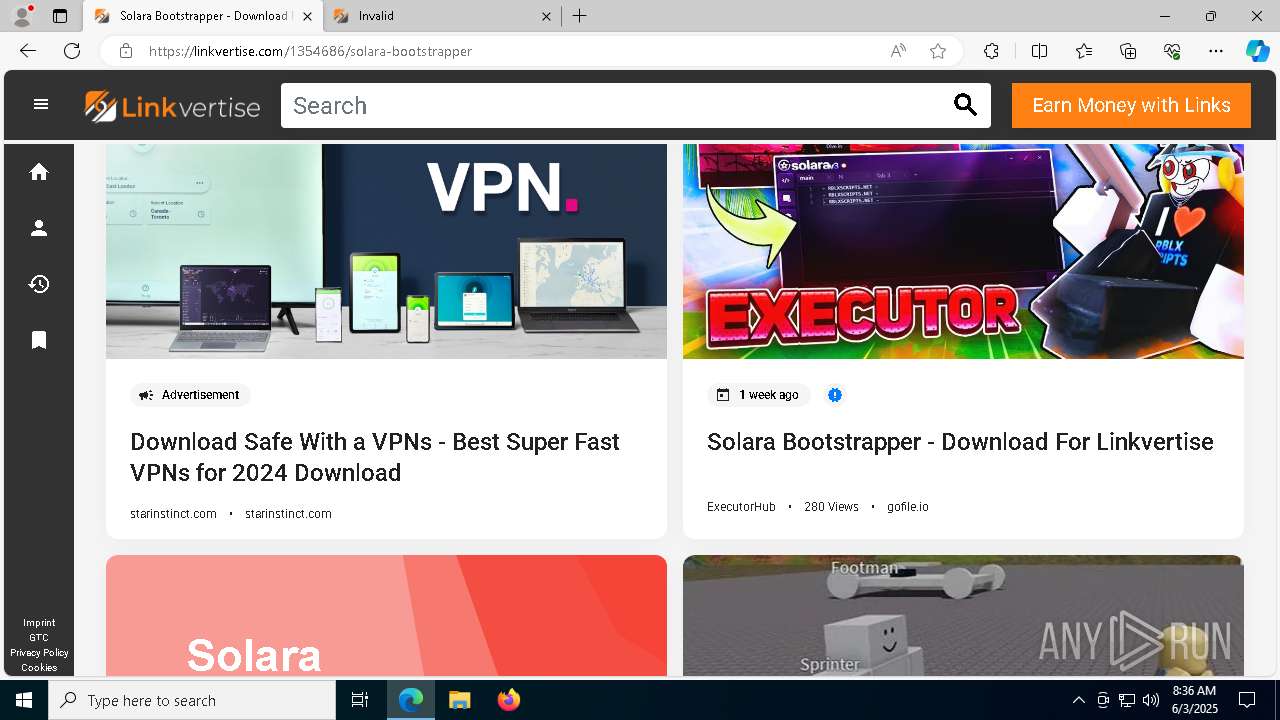
Task: Open tab actions menu icon
Action: pos(60,16)
